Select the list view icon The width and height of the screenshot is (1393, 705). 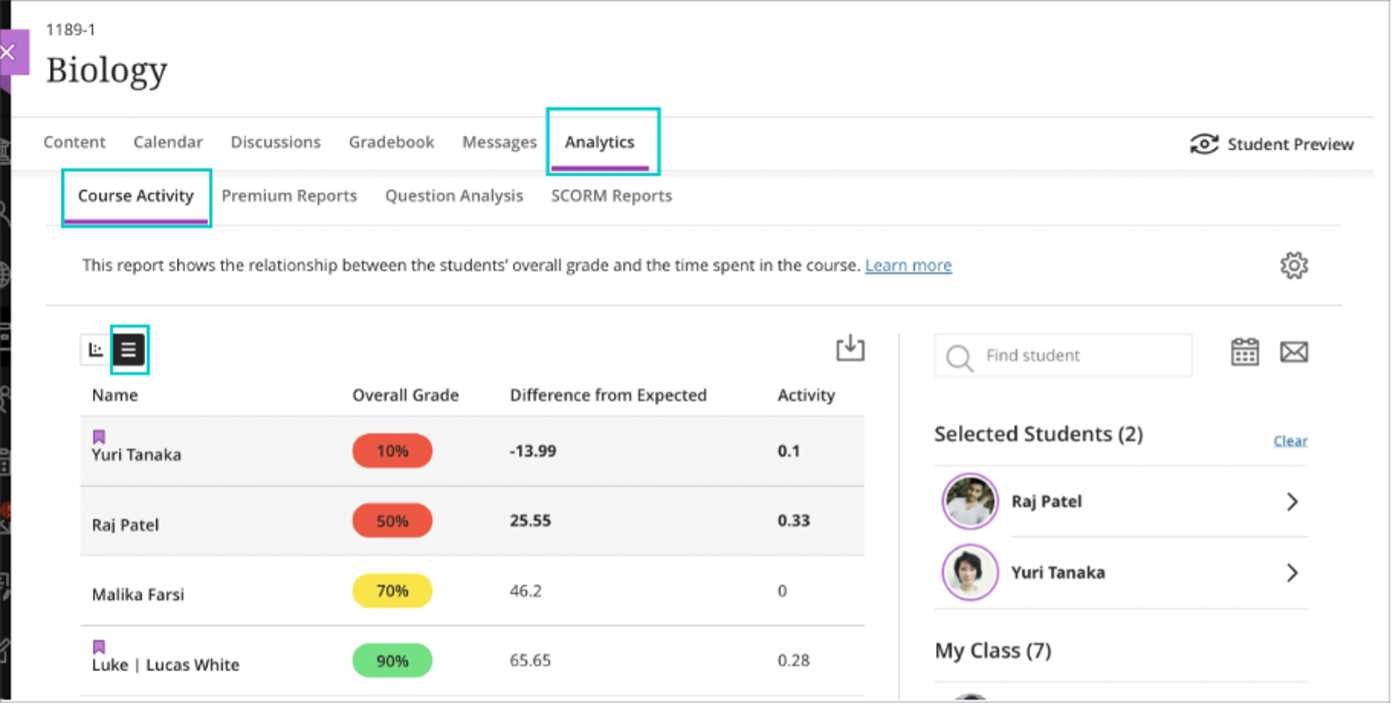click(x=130, y=350)
